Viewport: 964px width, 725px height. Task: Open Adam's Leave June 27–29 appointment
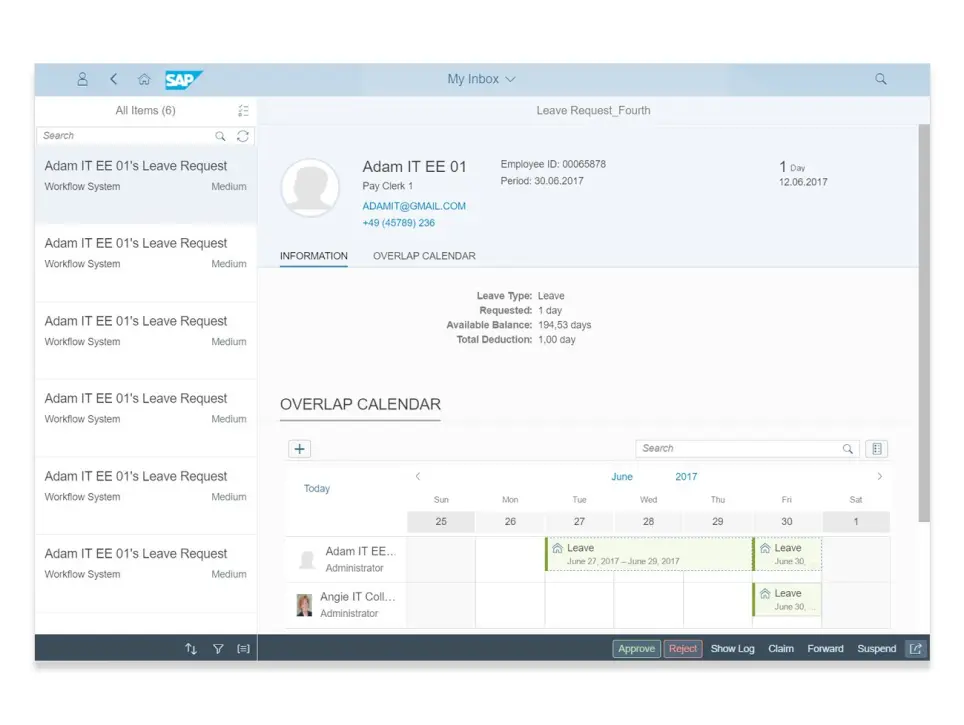(649, 554)
